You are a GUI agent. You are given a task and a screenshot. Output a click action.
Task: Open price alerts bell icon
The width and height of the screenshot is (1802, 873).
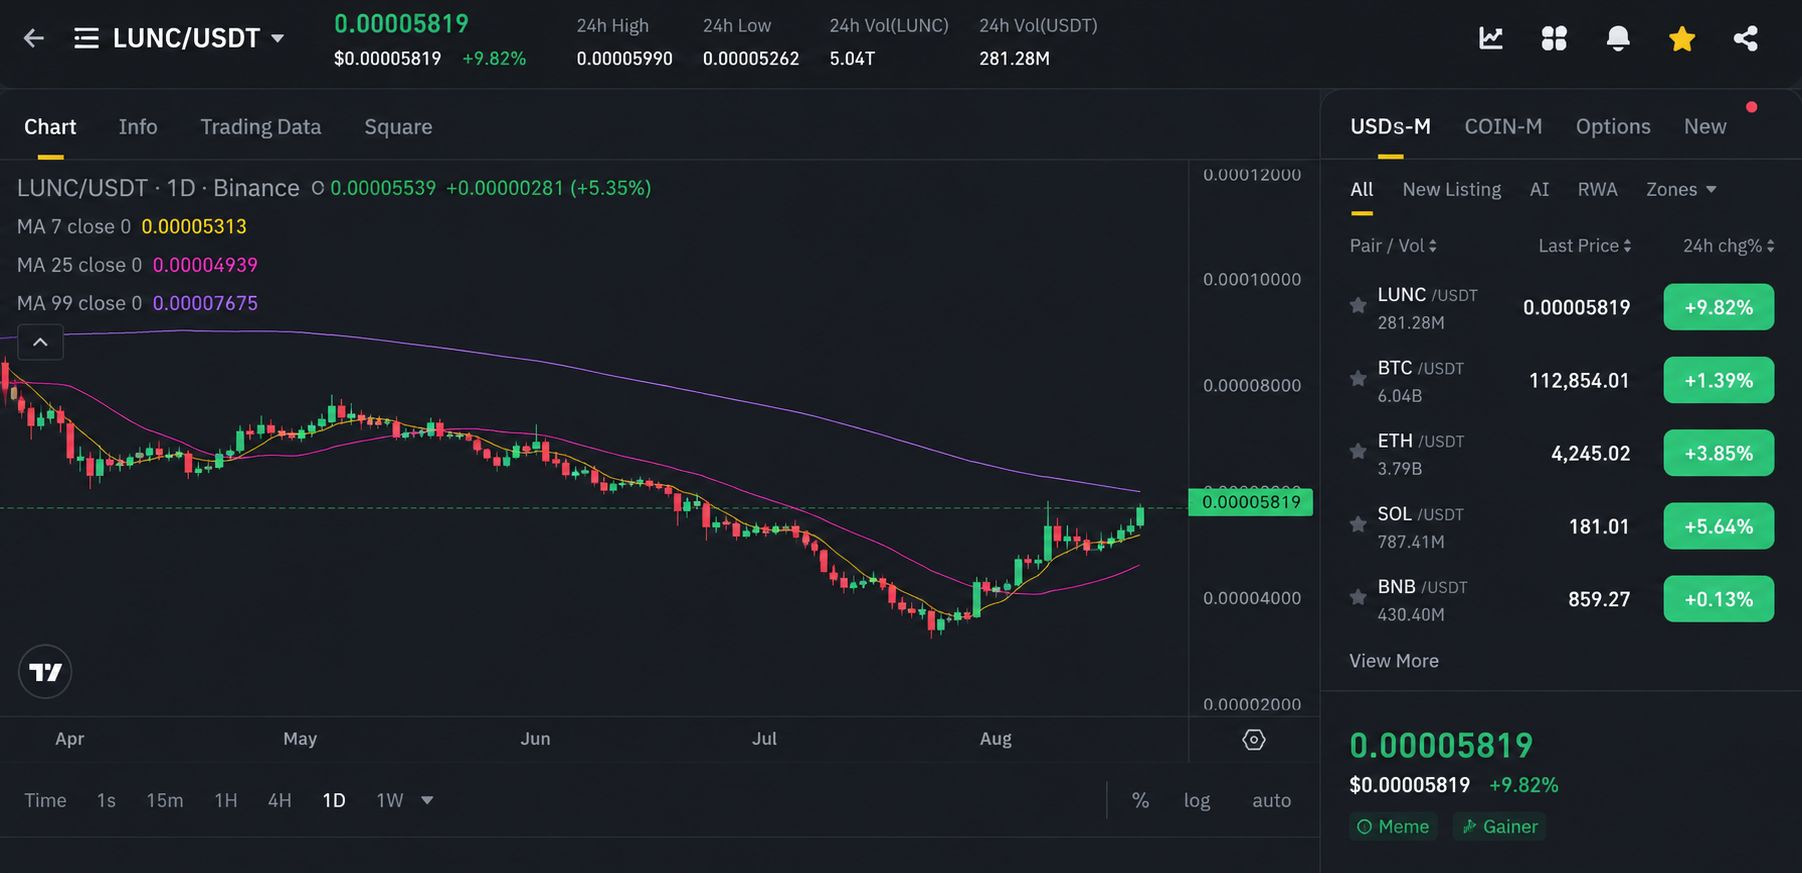(x=1618, y=39)
